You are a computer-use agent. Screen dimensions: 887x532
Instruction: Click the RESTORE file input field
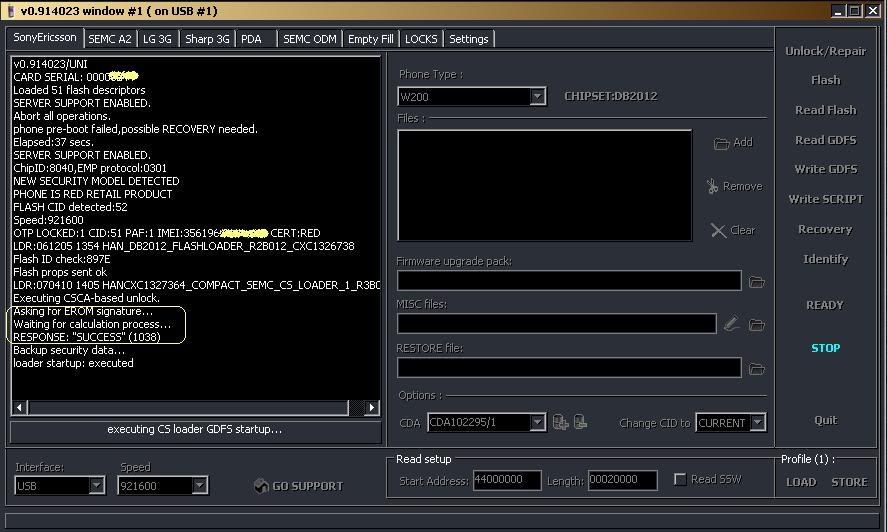tap(569, 368)
